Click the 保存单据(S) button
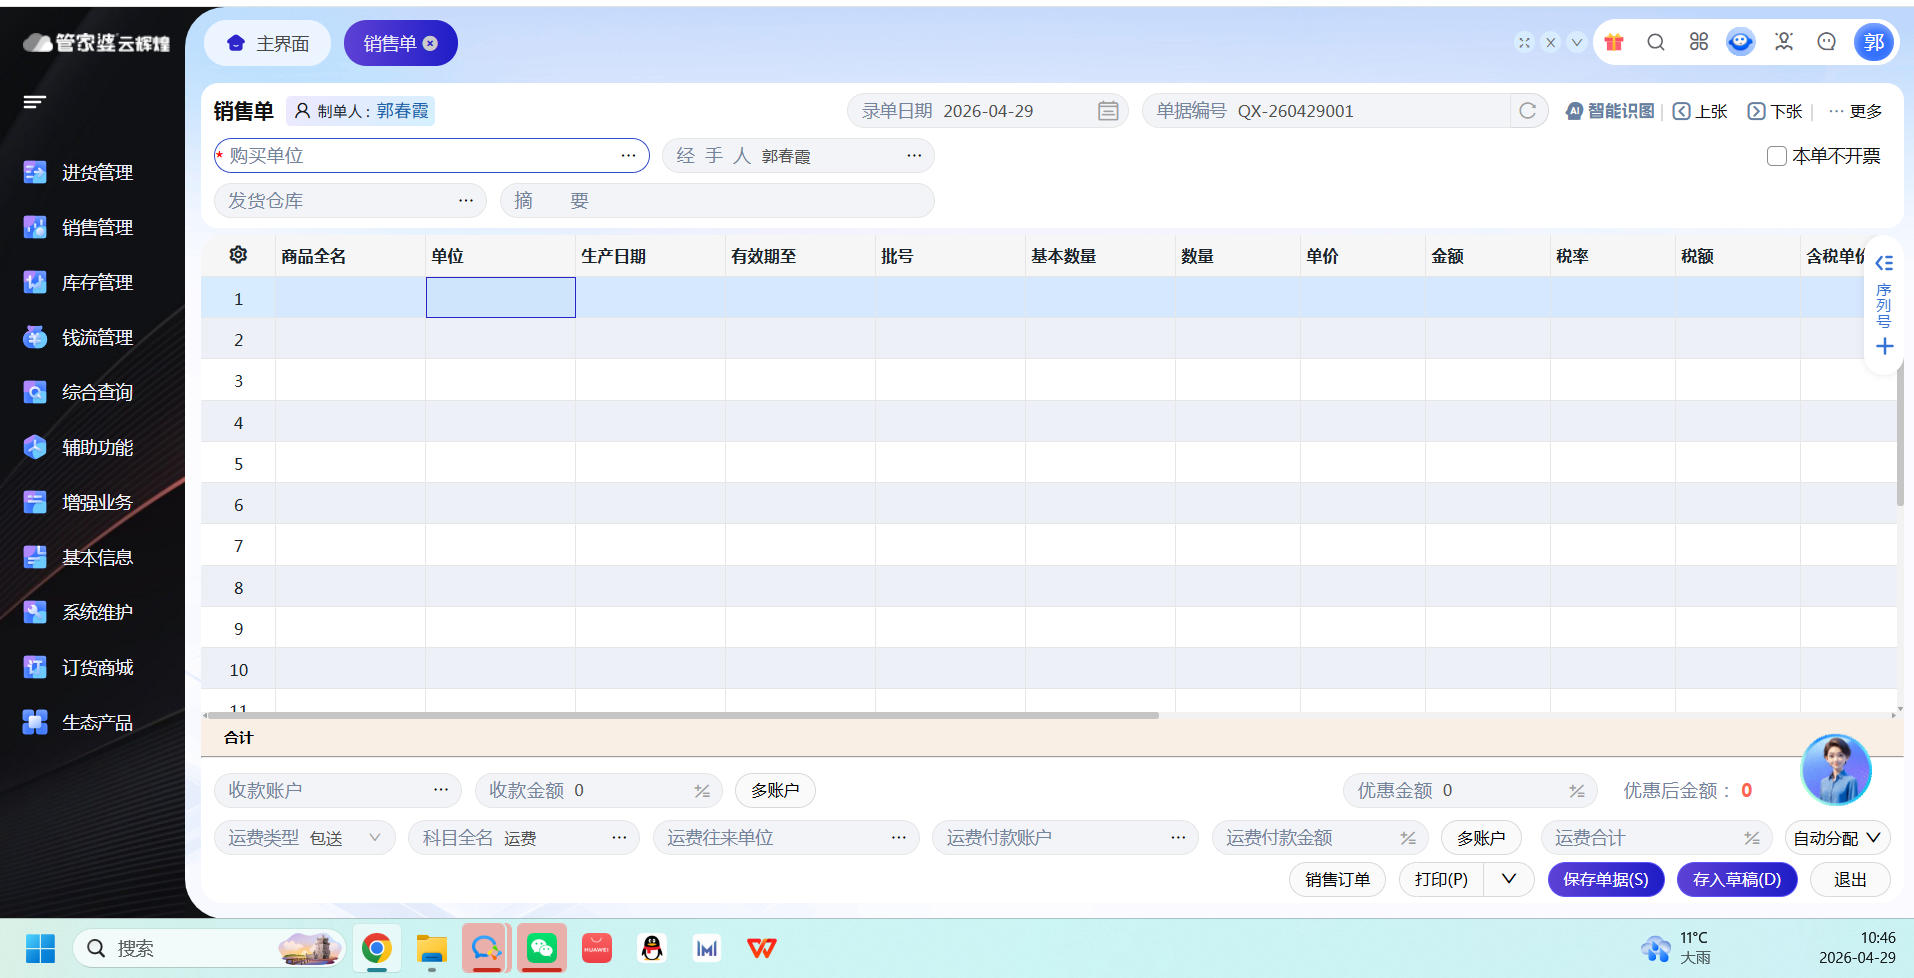Viewport: 1914px width, 978px height. (x=1606, y=879)
